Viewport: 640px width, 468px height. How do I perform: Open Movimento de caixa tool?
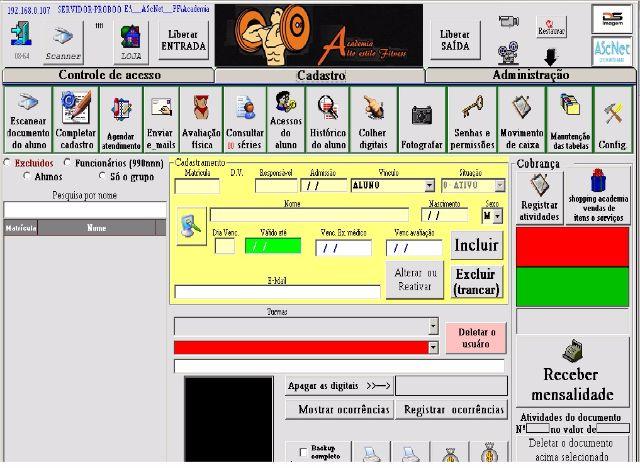pyautogui.click(x=522, y=120)
